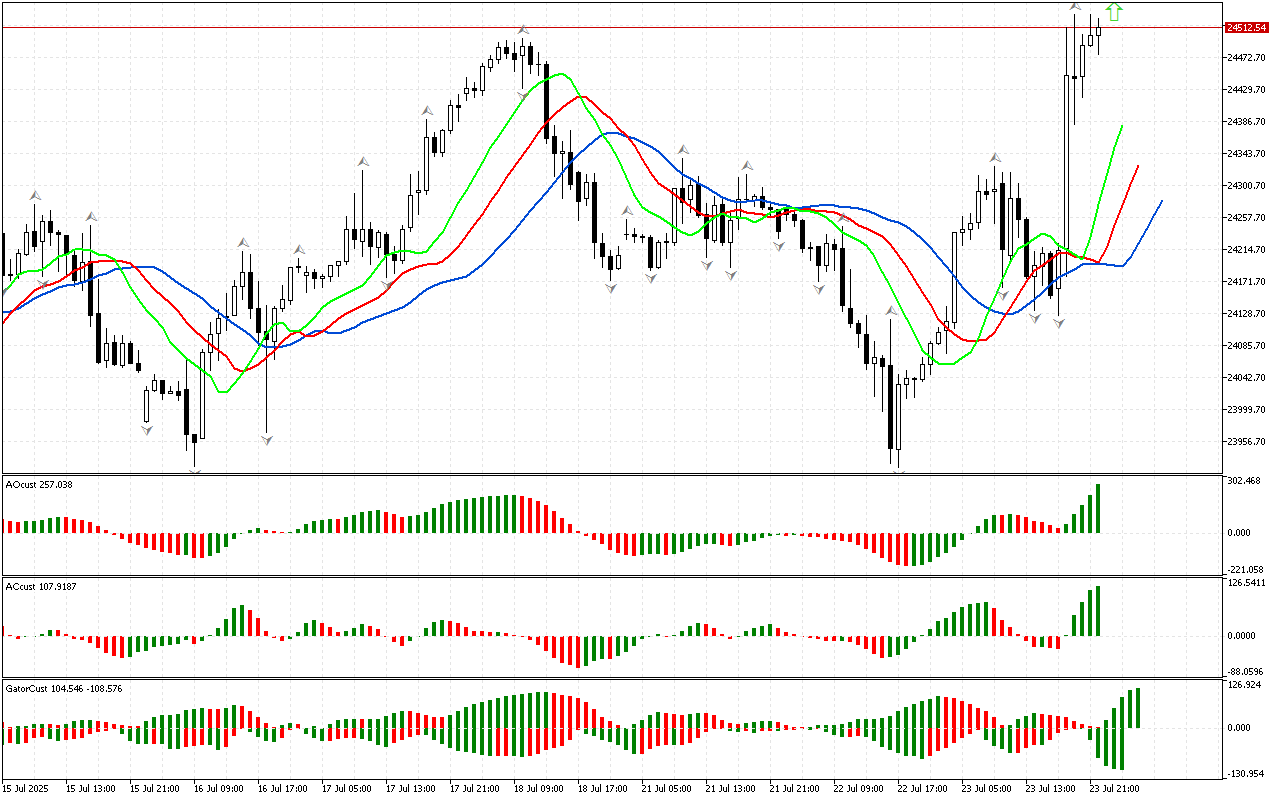
Task: Click the 23956.70 price level on the axis
Action: click(x=1246, y=442)
